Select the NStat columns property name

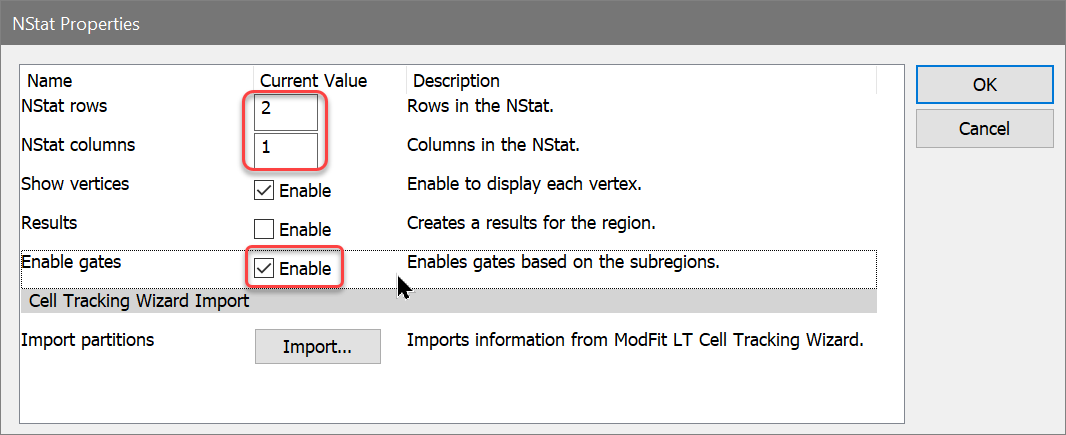(x=78, y=145)
